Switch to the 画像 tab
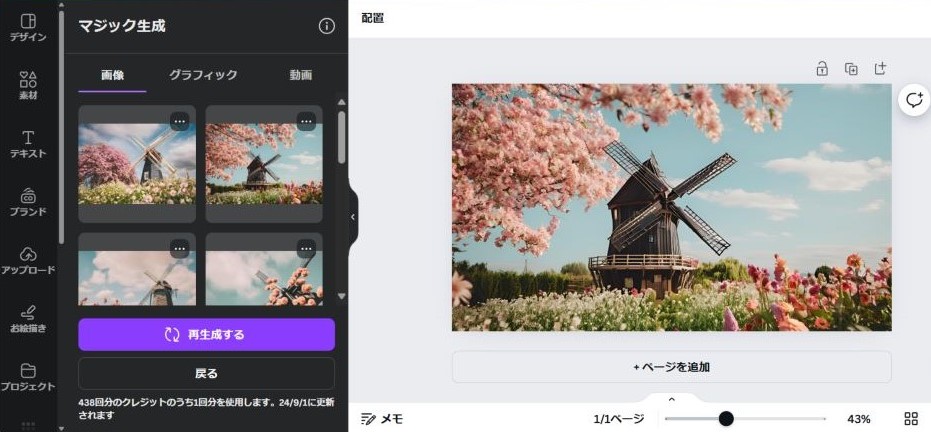Screen dimensions: 931x432 tap(112, 75)
